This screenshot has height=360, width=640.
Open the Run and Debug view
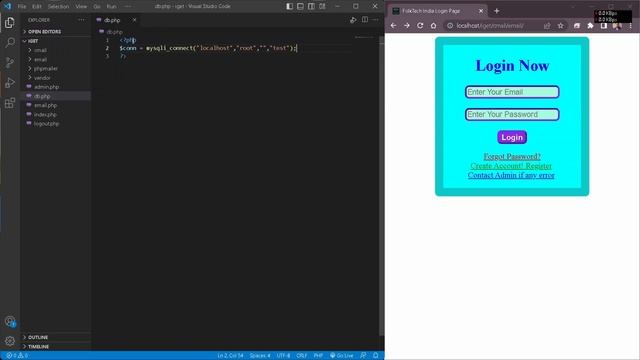(x=10, y=82)
